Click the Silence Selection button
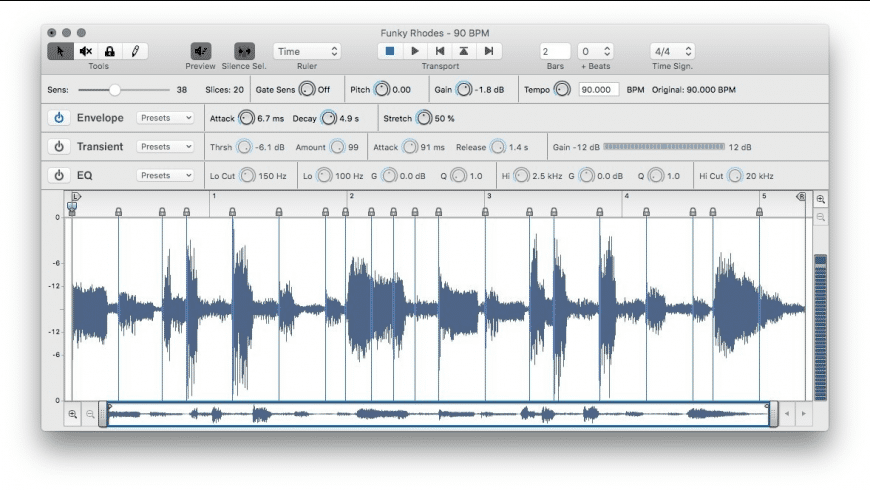870x490 pixels. click(244, 51)
